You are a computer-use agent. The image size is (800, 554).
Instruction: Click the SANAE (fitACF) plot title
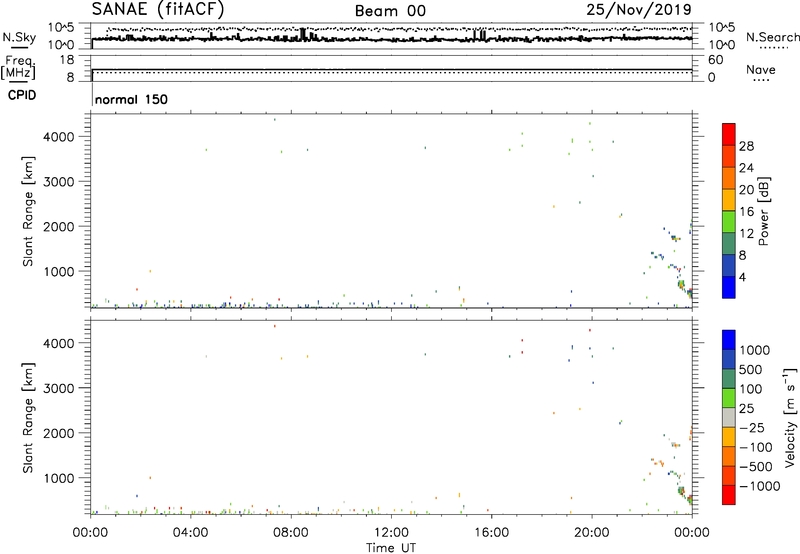158,9
